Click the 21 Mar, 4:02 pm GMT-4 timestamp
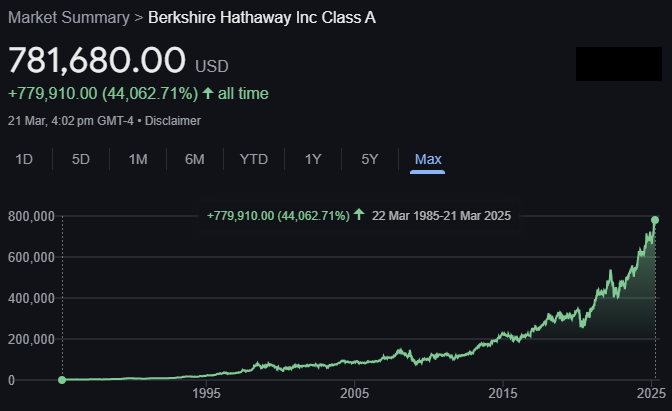 pyautogui.click(x=71, y=121)
